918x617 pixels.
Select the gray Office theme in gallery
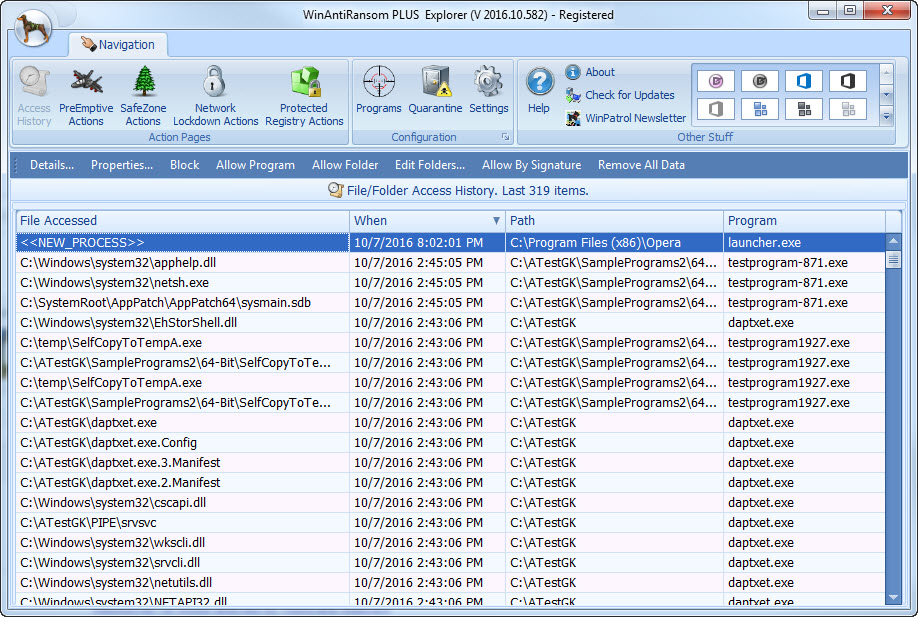point(716,109)
